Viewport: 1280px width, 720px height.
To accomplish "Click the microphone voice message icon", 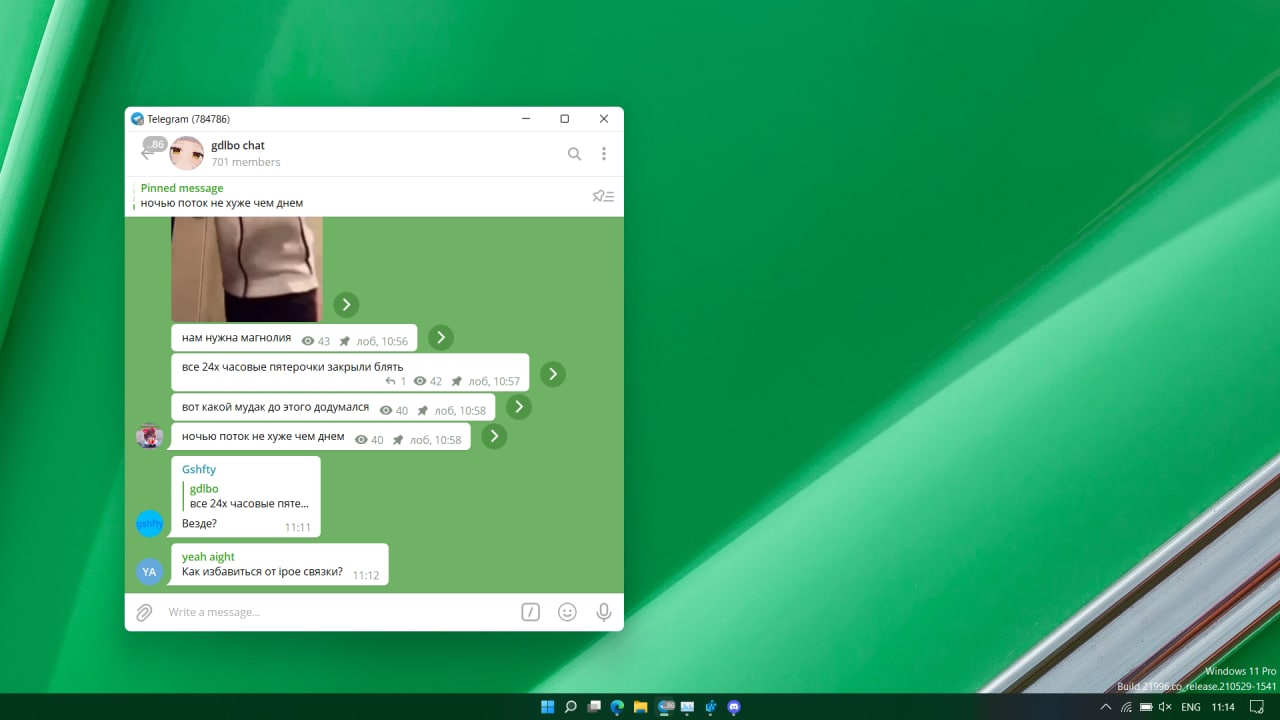I will point(604,612).
